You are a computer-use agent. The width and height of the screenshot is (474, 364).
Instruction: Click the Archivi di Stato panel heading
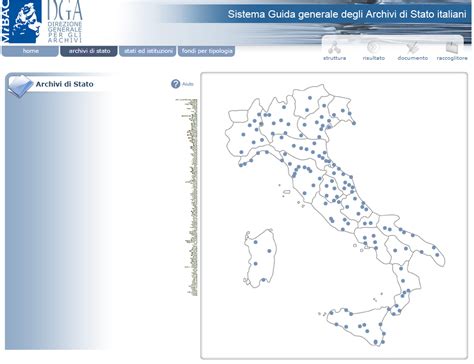click(x=64, y=84)
